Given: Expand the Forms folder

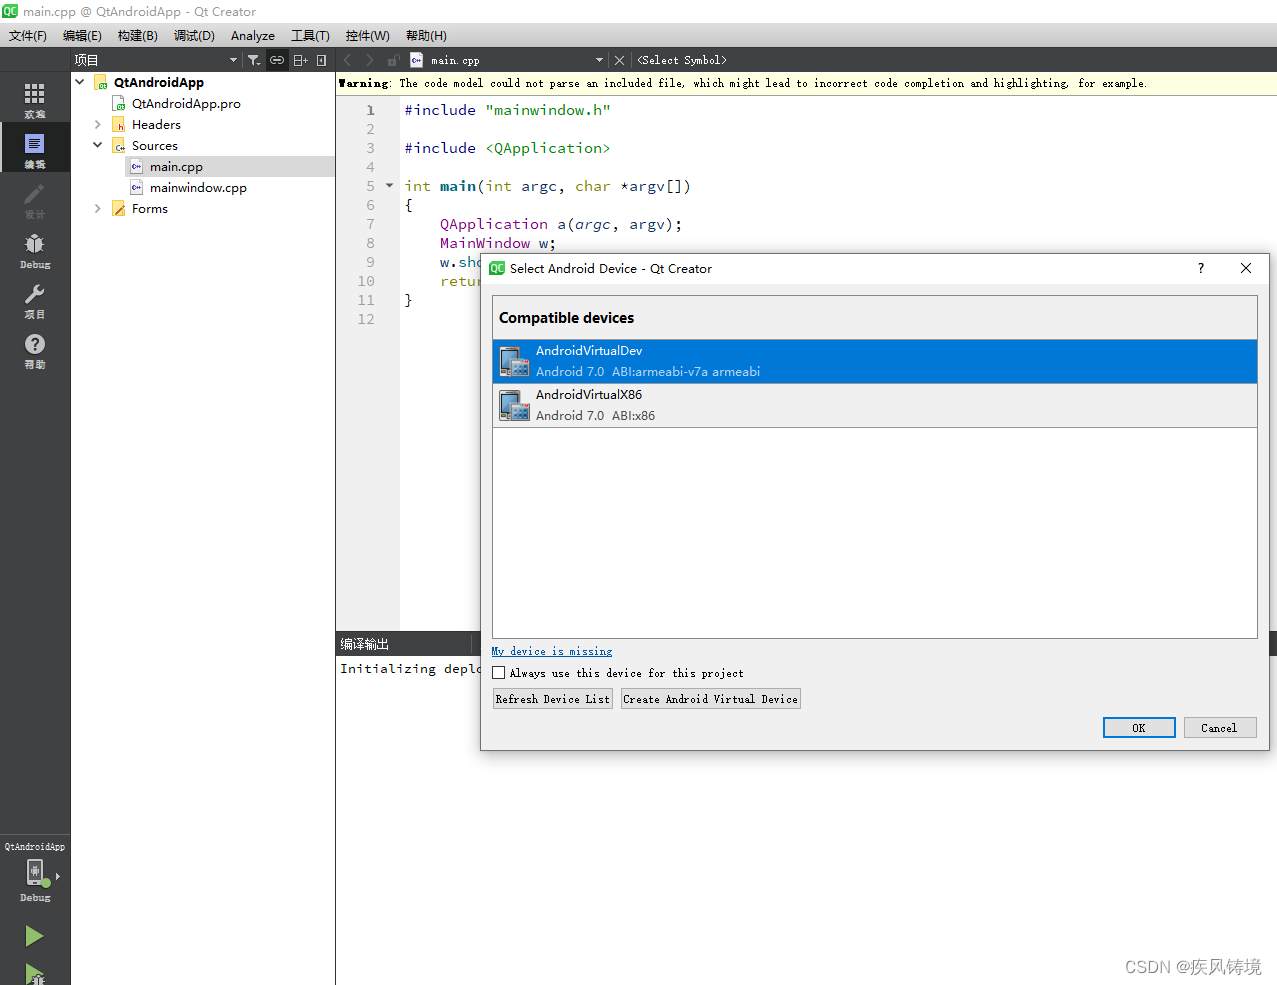Looking at the screenshot, I should point(97,208).
